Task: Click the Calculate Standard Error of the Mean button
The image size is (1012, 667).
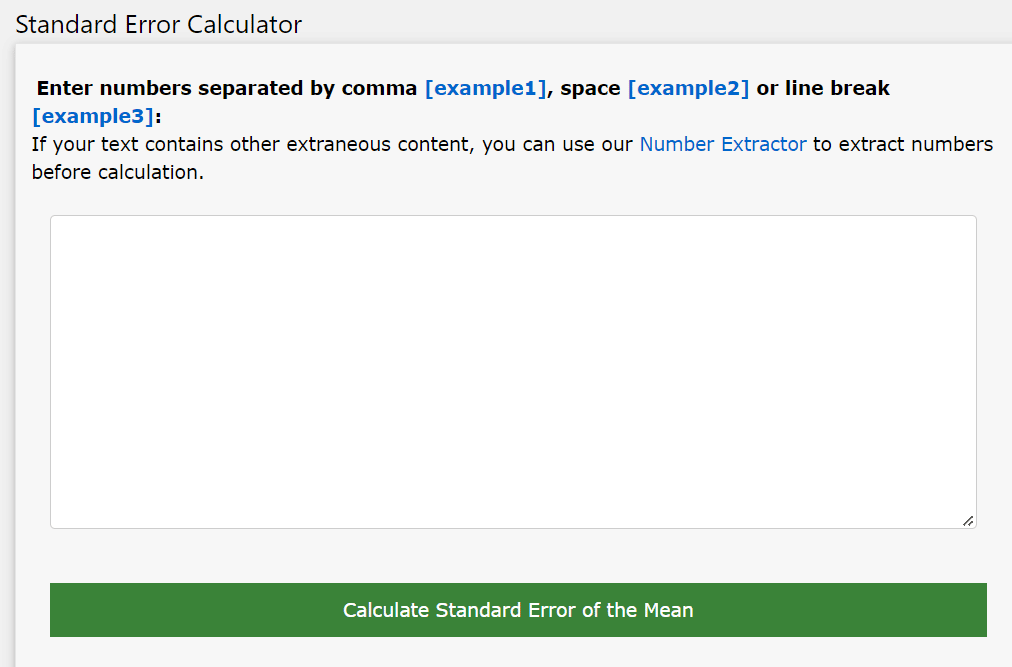Action: point(517,609)
